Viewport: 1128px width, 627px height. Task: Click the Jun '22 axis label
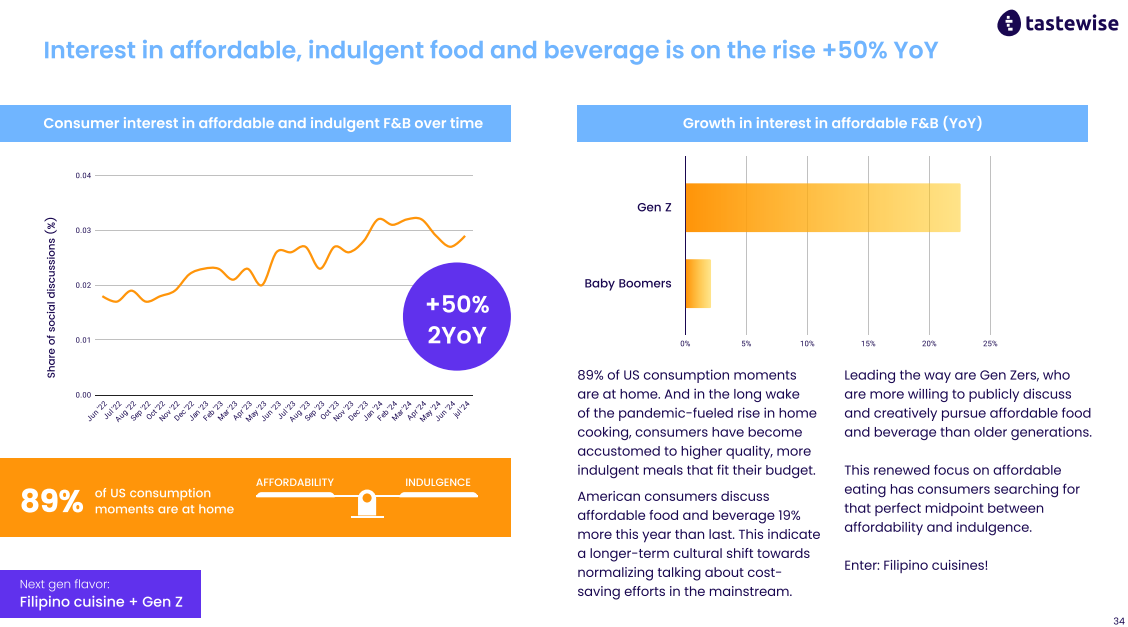[97, 411]
